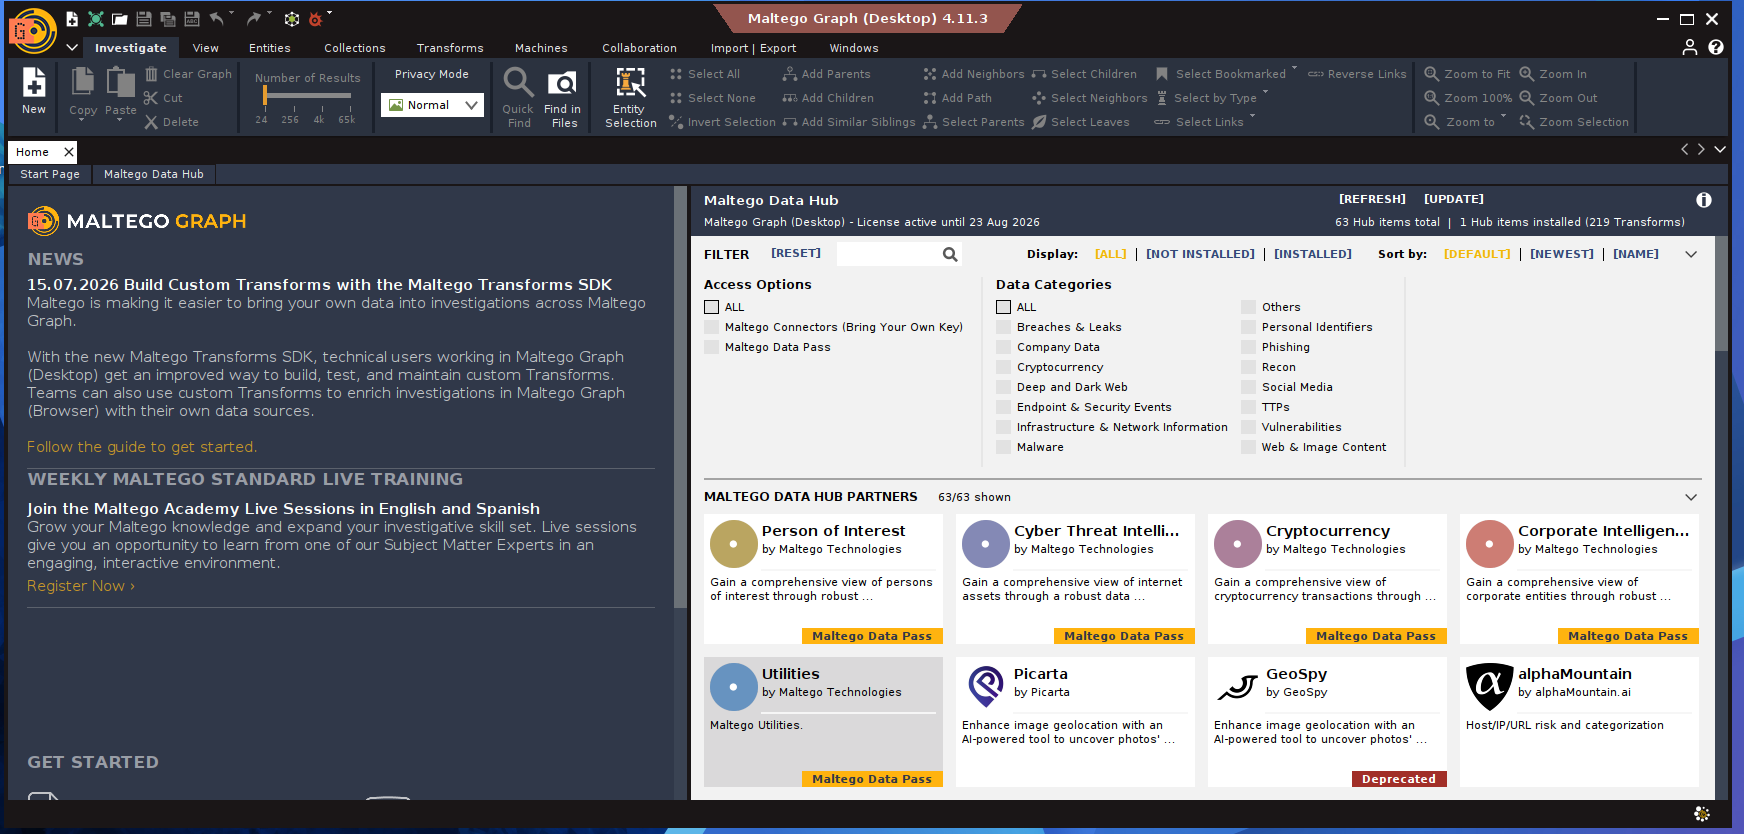
Task: Switch to the Start Page tab
Action: (50, 174)
